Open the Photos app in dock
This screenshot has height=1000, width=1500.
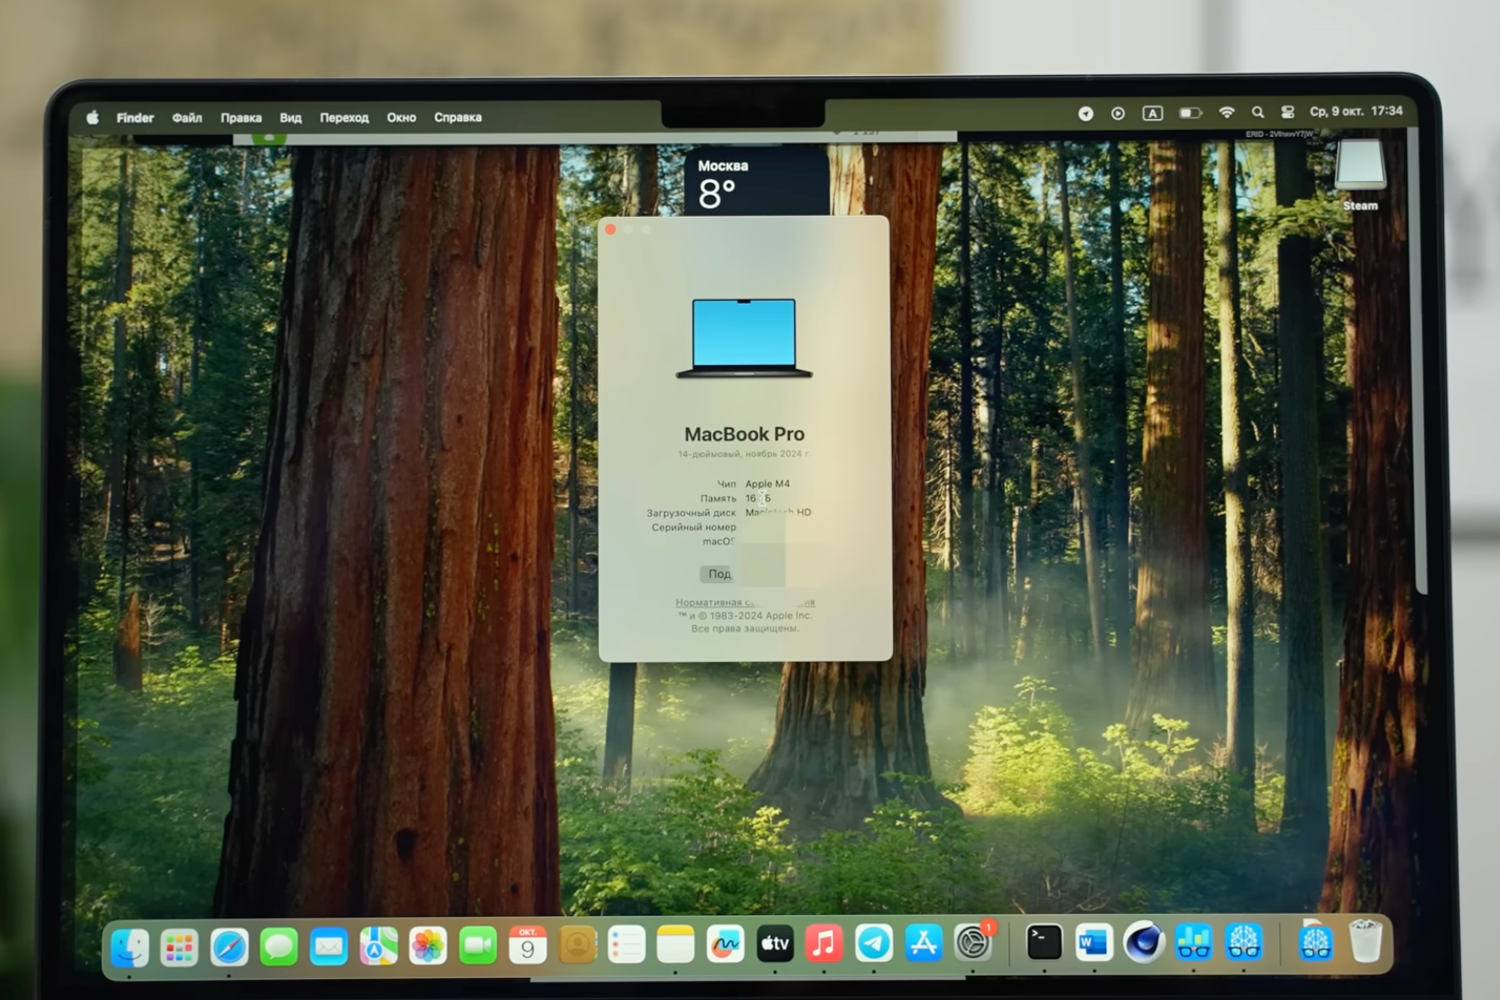click(x=428, y=945)
